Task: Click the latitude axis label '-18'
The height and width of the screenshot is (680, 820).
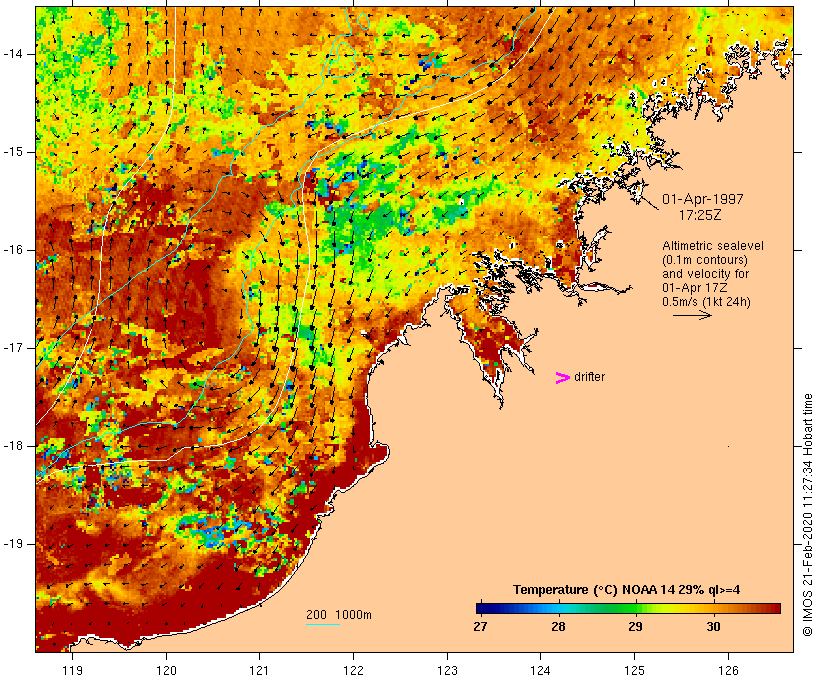Action: 13,446
